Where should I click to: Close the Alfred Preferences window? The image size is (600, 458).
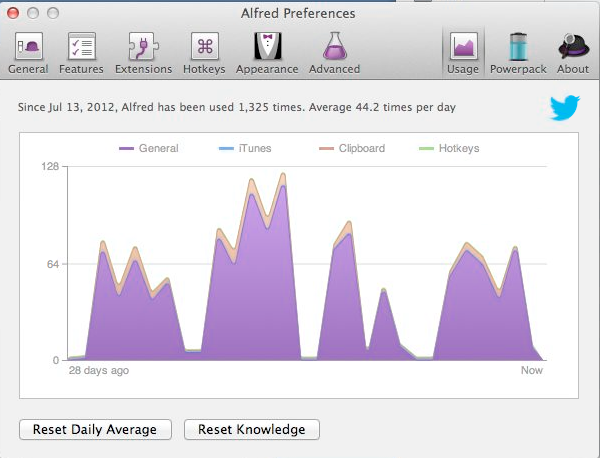[x=13, y=13]
